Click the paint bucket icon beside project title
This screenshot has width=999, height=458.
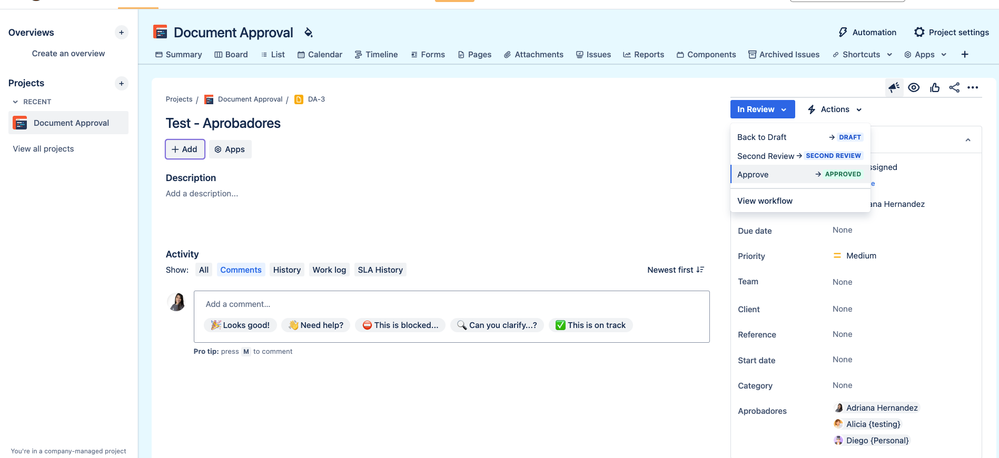tap(308, 32)
